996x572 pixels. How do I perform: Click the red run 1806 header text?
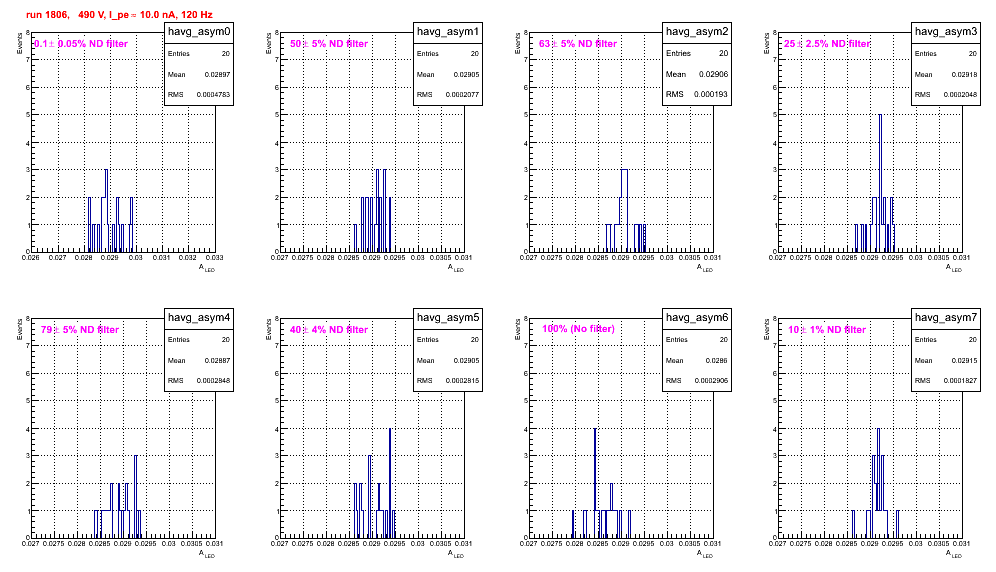pyautogui.click(x=119, y=15)
